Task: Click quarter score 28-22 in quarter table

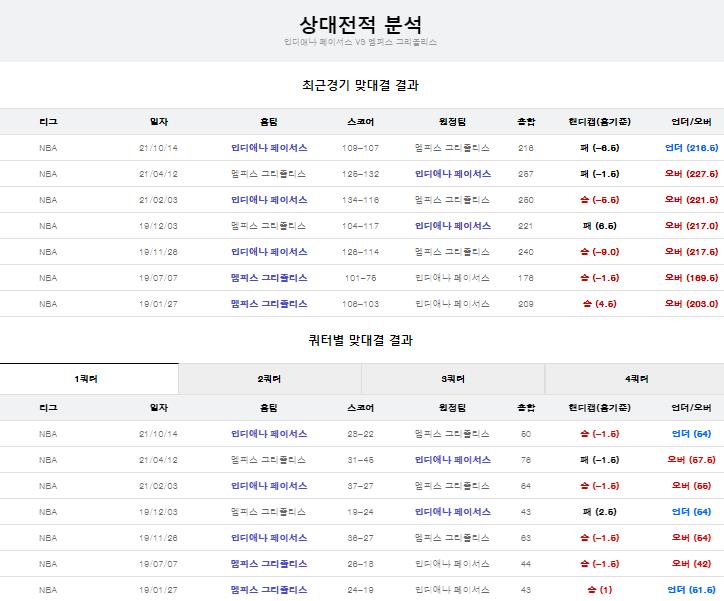Action: pyautogui.click(x=360, y=434)
